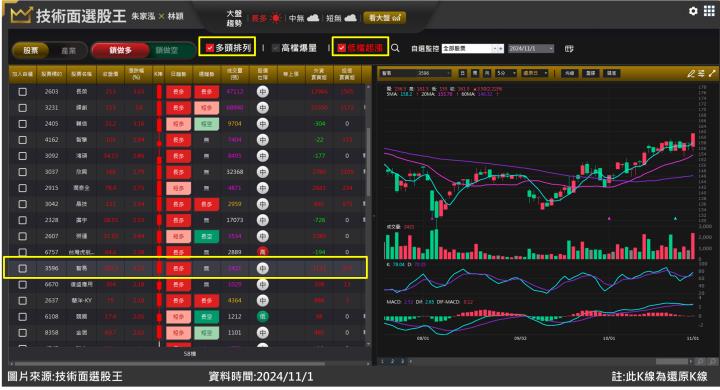
Task: Click the search magnifier icon
Action: point(395,48)
